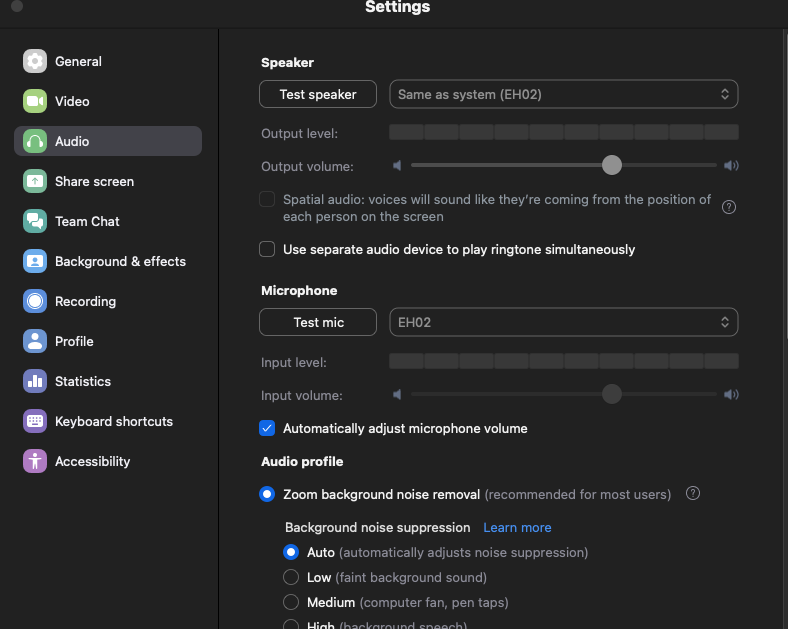Toggle the Spatial audio checkbox
788x629 pixels.
(x=267, y=199)
